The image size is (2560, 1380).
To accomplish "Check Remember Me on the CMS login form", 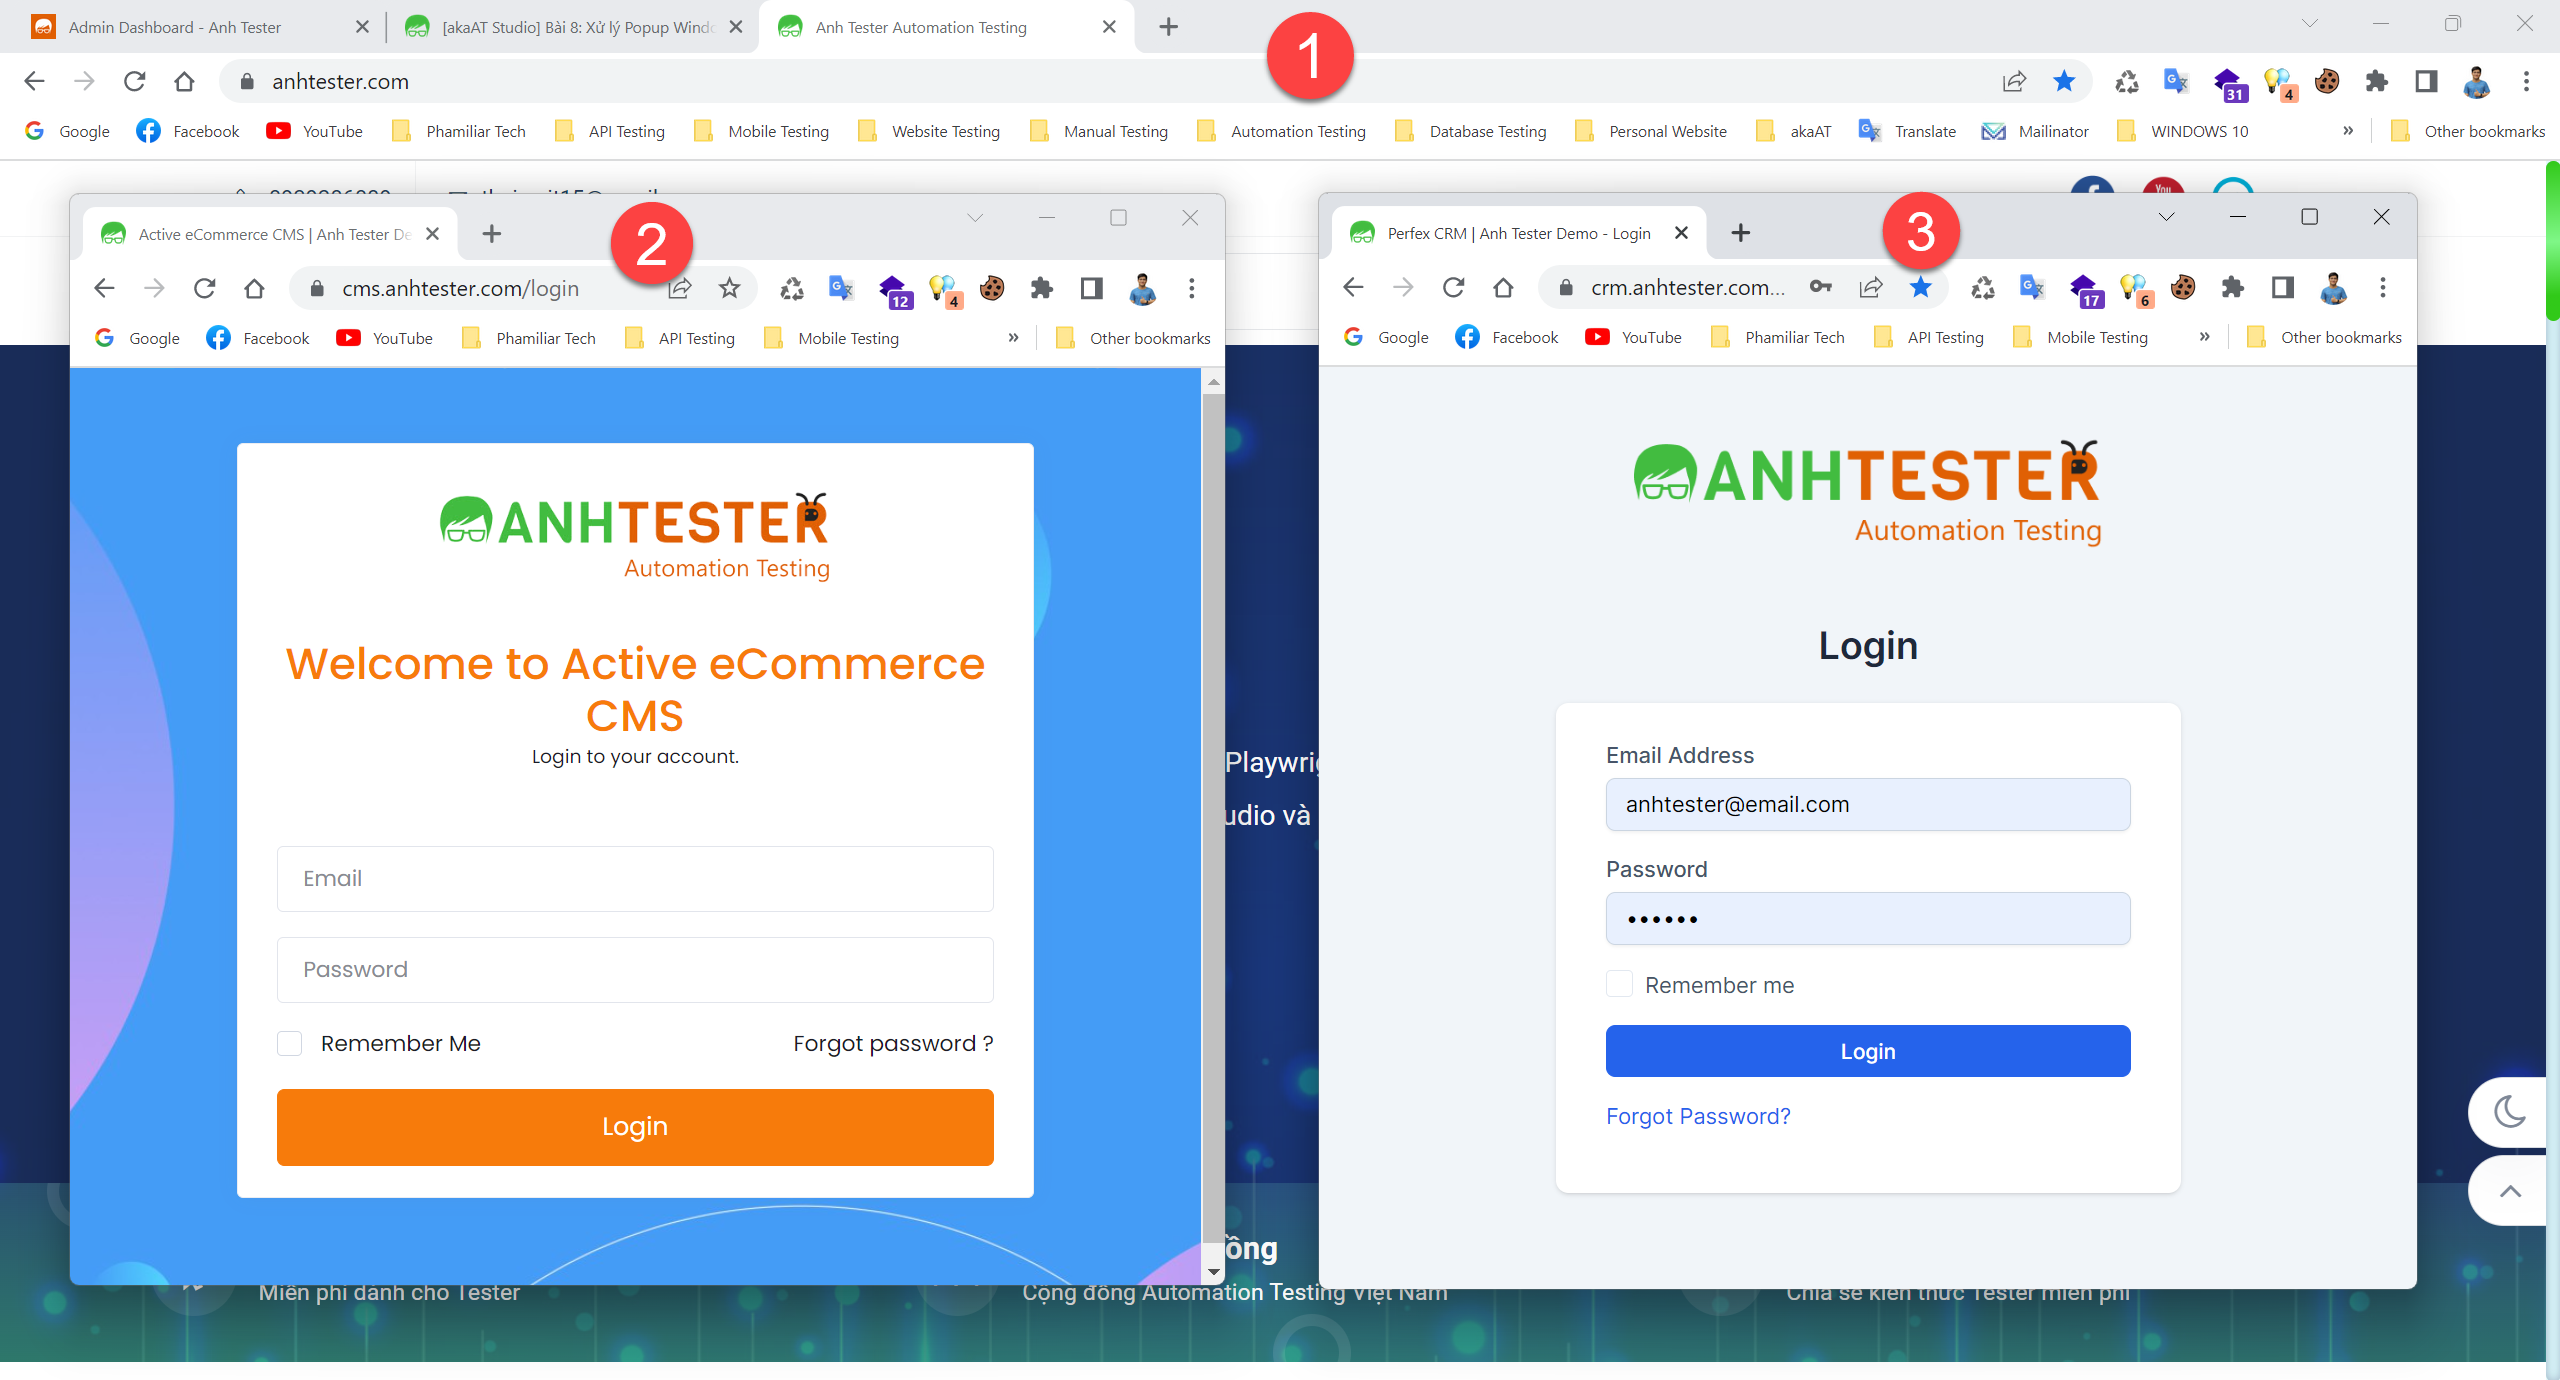I will click(x=290, y=1043).
